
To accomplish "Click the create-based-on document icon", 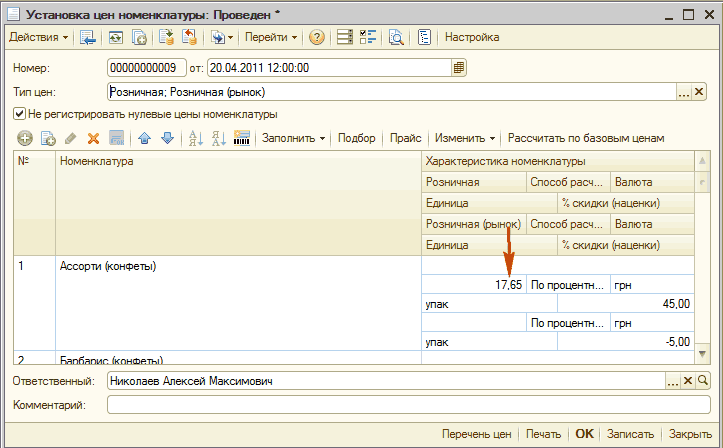I will click(x=218, y=37).
